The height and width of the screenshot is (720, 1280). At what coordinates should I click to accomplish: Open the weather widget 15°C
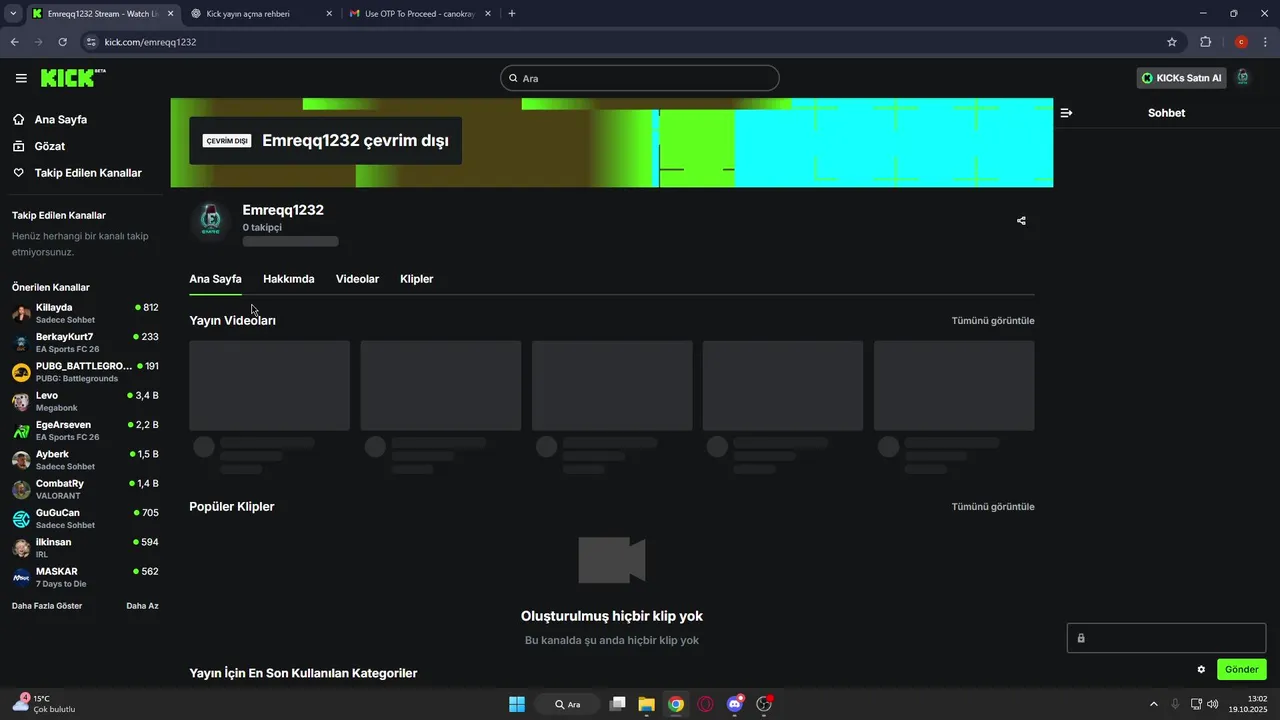[45, 704]
